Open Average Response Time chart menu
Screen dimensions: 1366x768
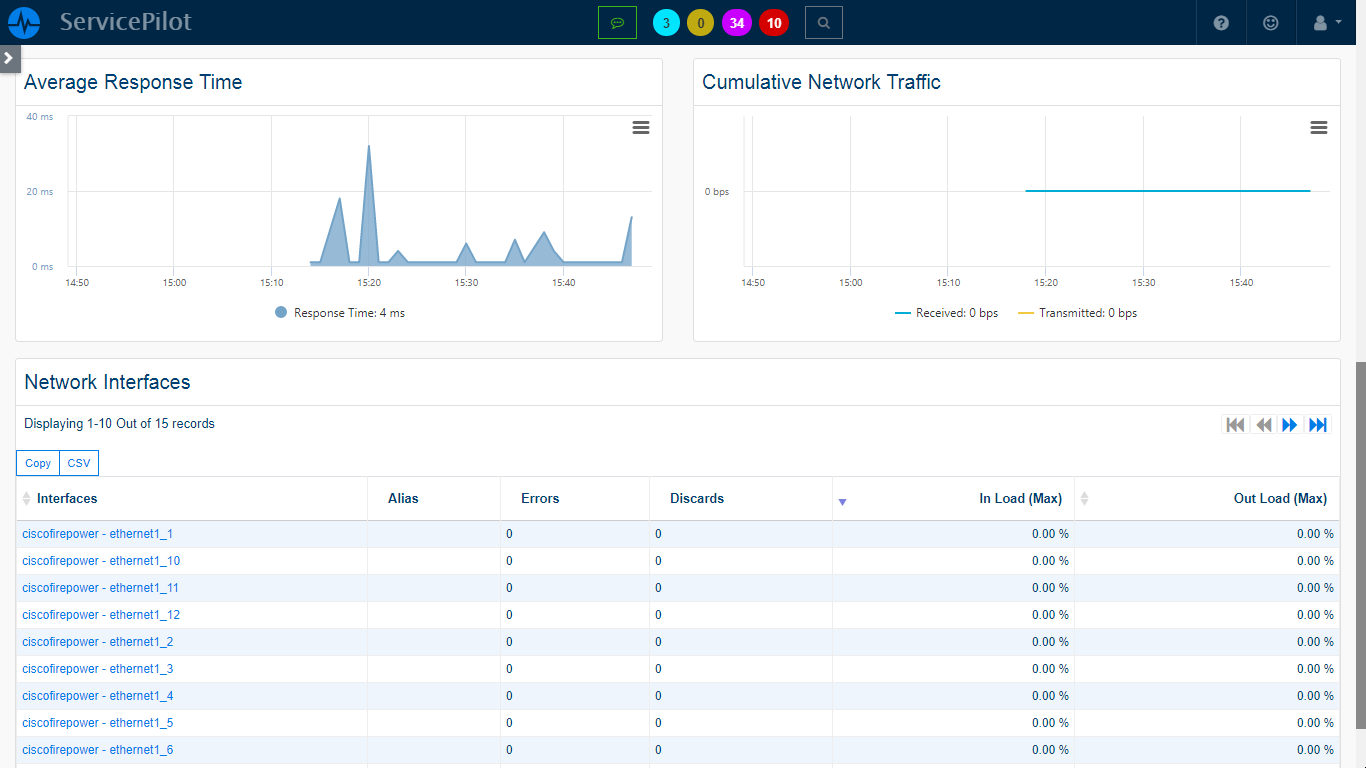click(x=641, y=127)
